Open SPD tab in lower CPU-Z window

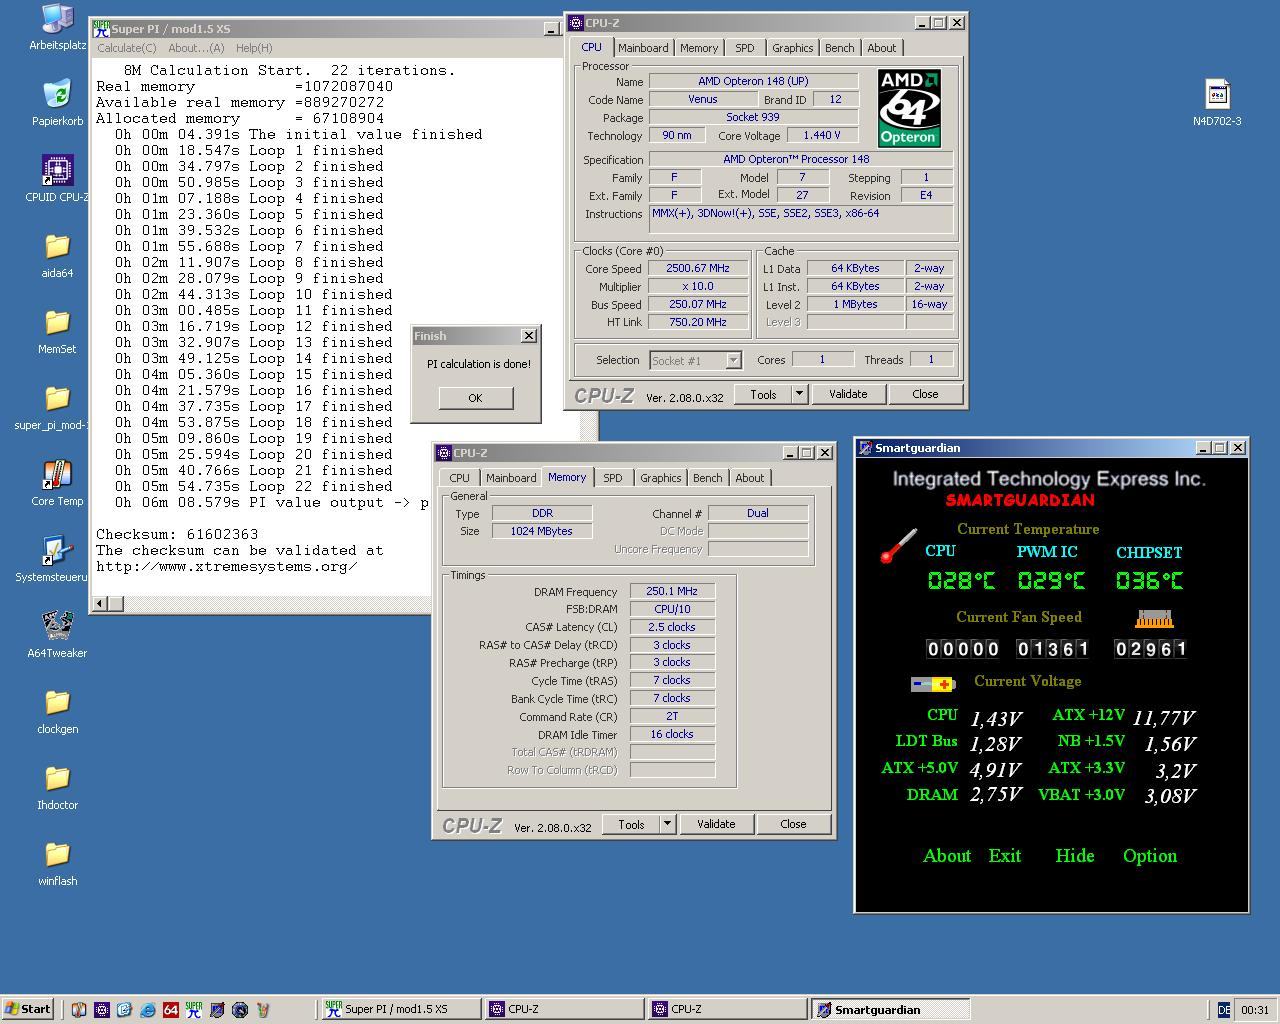coord(612,478)
